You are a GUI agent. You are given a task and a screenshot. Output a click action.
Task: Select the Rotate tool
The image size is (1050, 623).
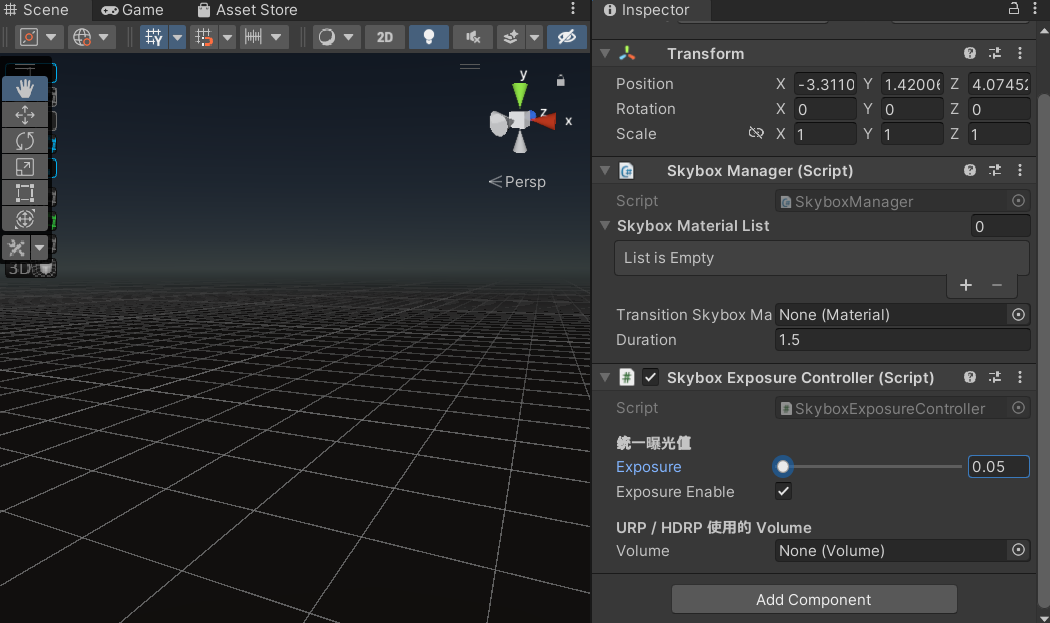point(25,141)
